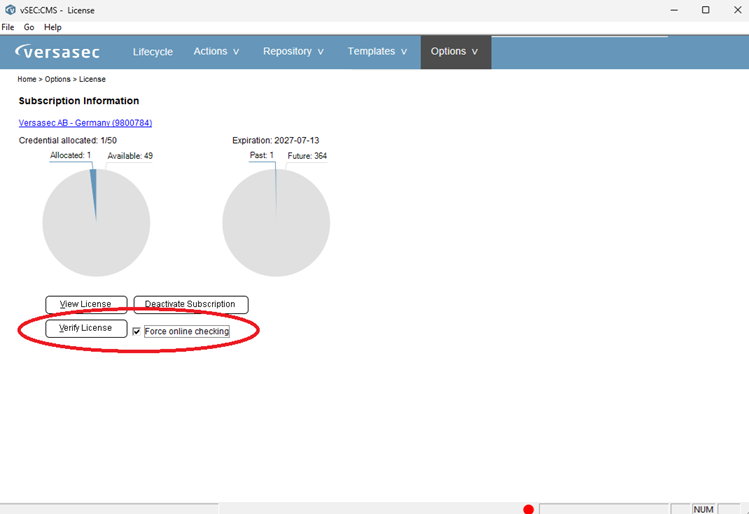Viewport: 749px width, 514px height.
Task: Click the 'Future: 364' chart label
Action: (307, 156)
